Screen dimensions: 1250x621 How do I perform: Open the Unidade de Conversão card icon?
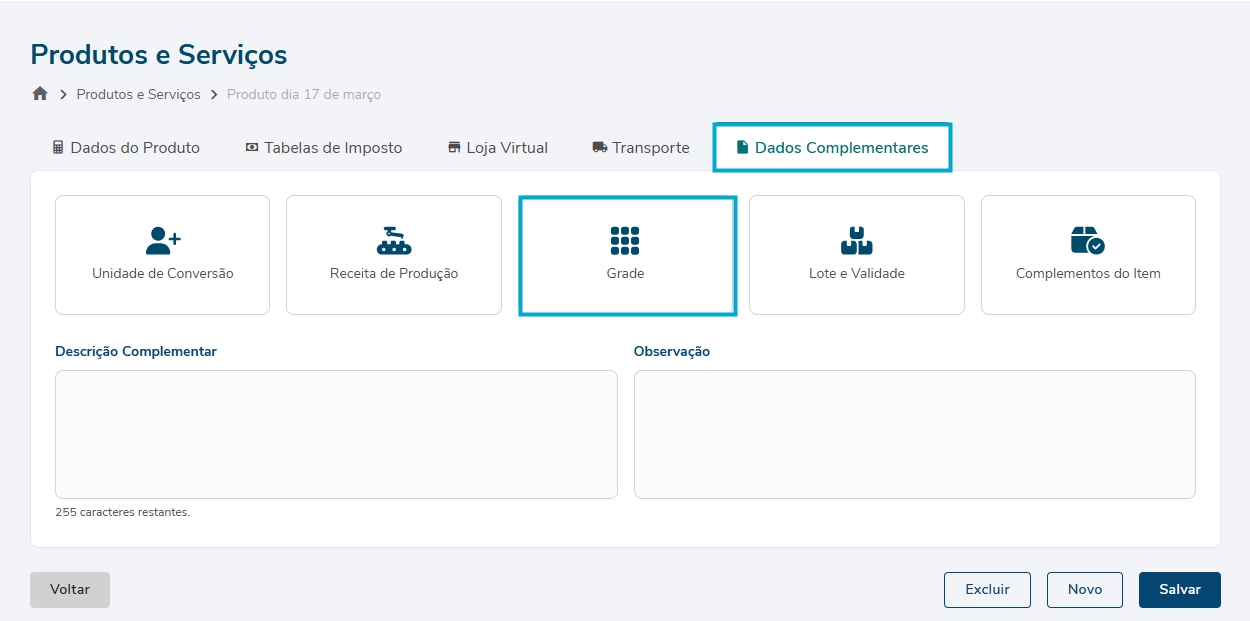tap(163, 240)
